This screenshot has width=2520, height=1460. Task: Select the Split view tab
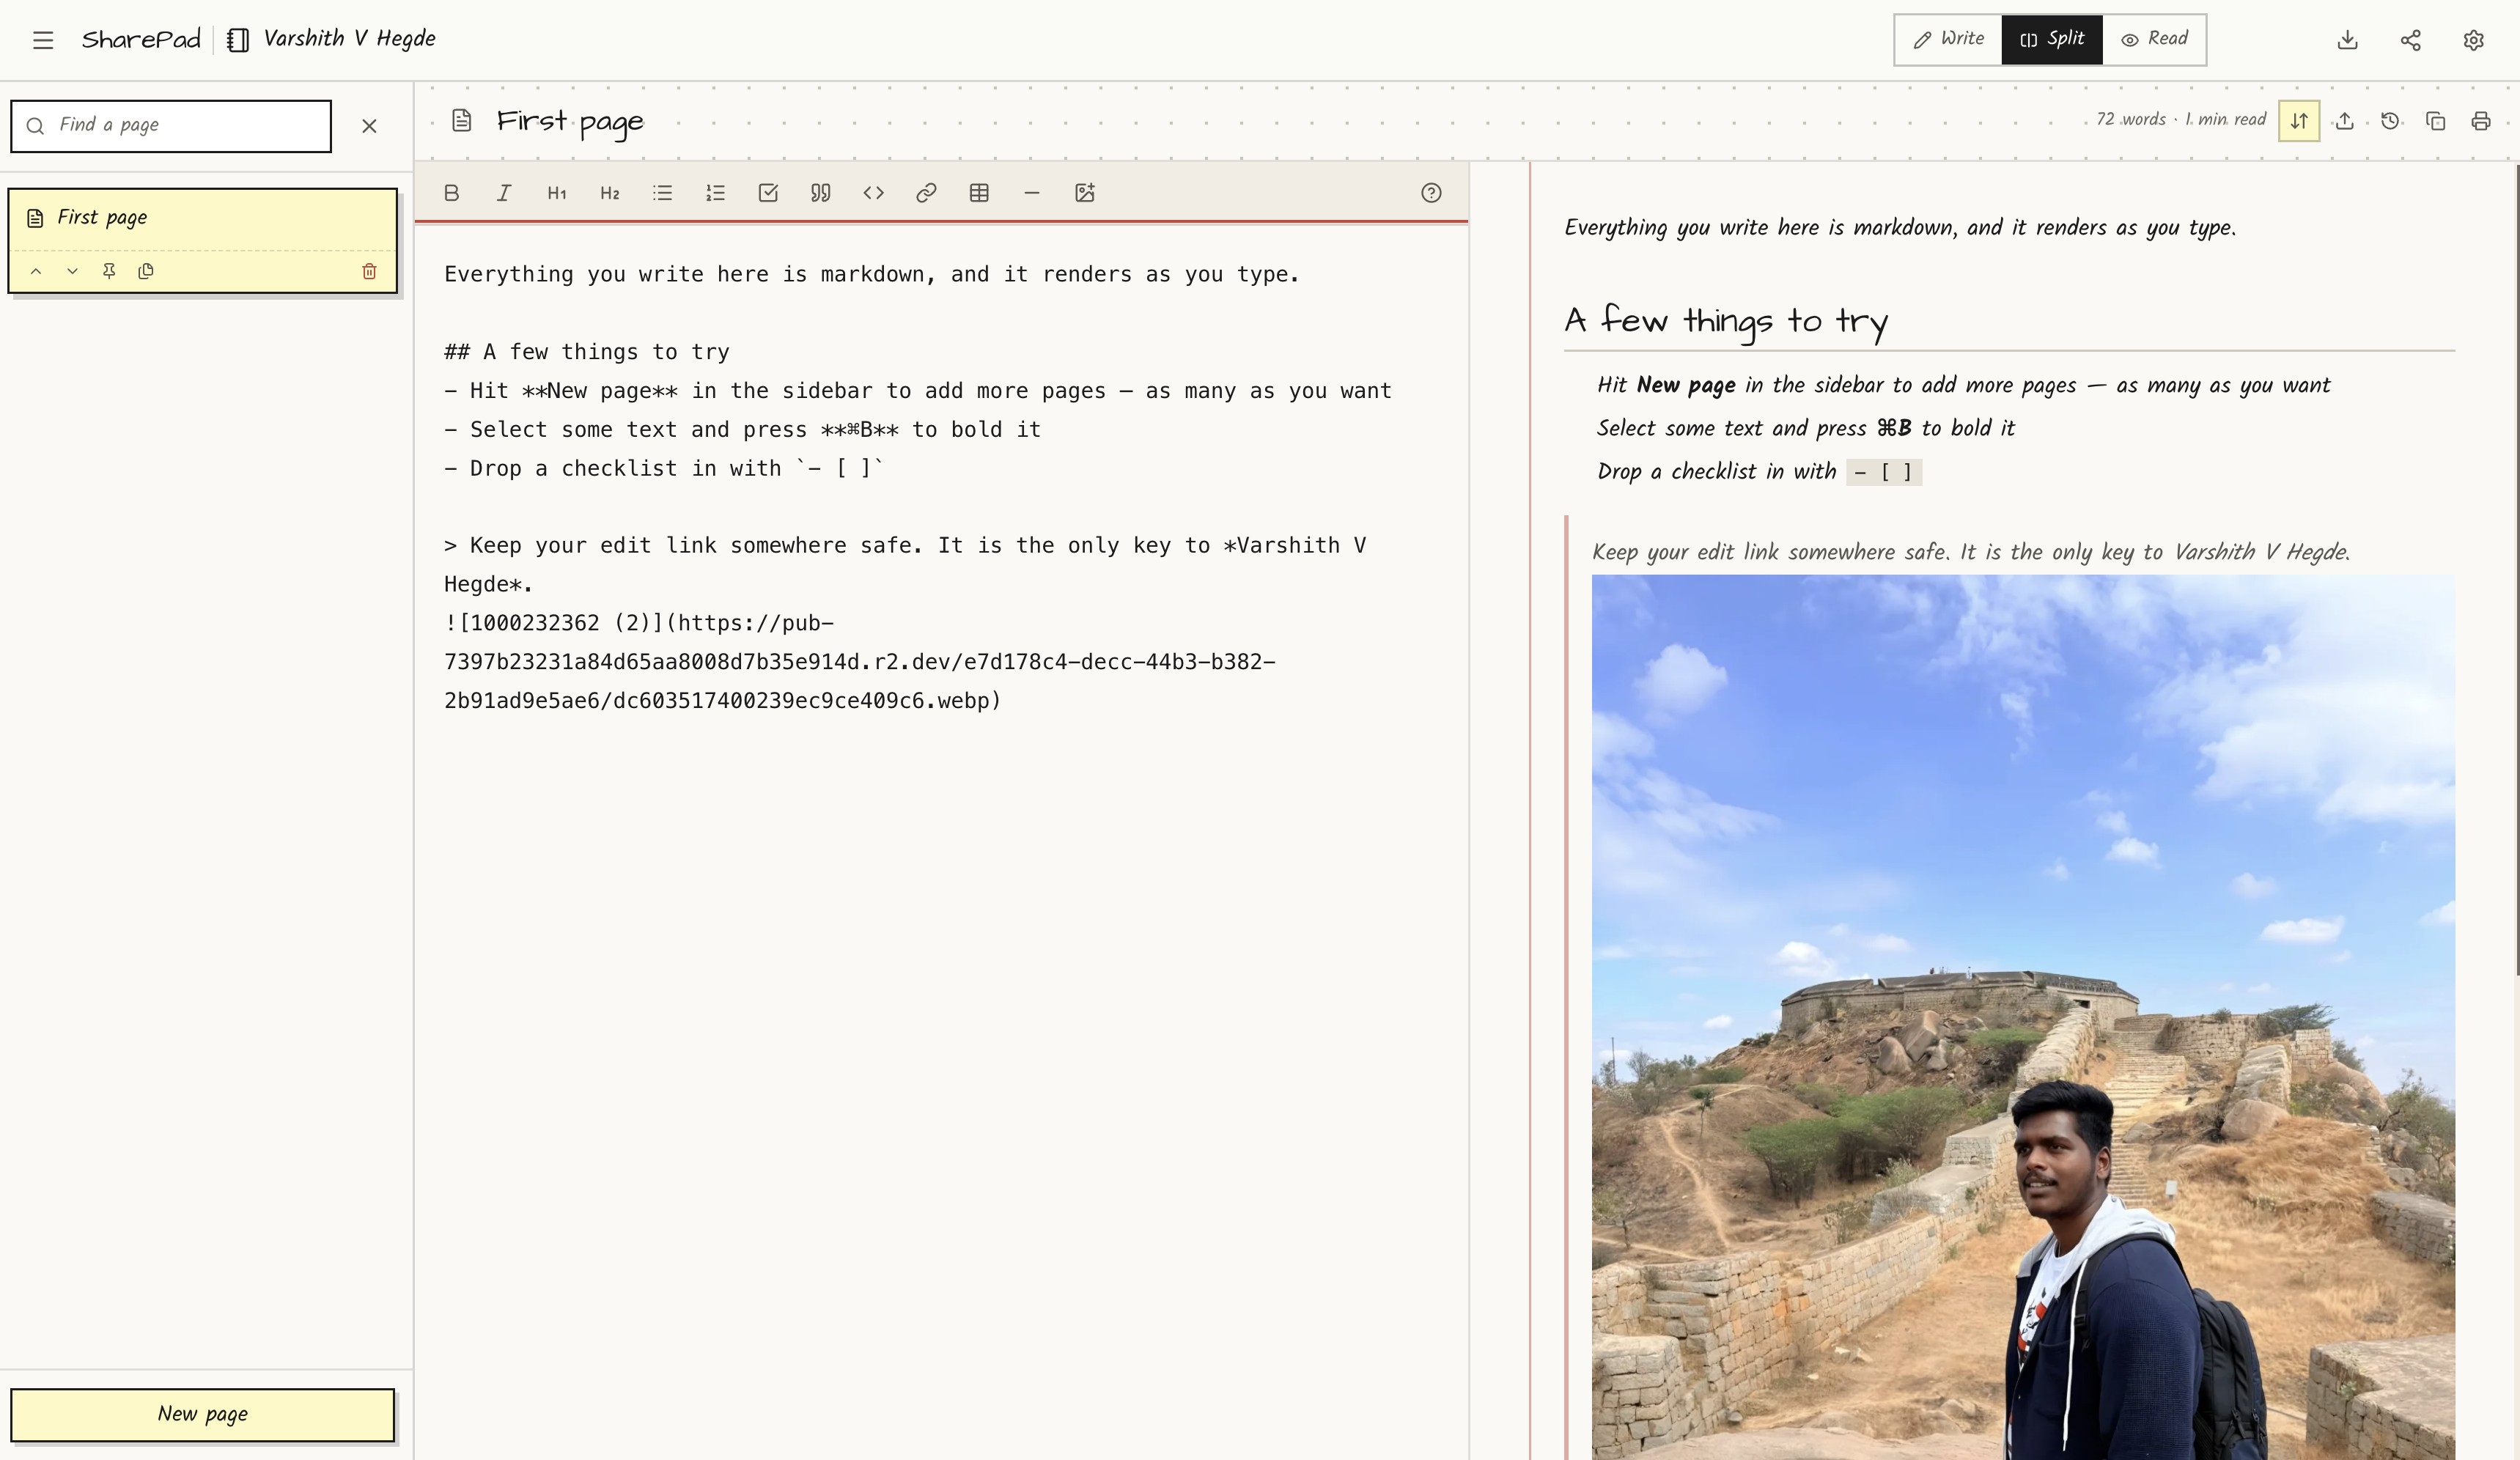pos(2052,39)
